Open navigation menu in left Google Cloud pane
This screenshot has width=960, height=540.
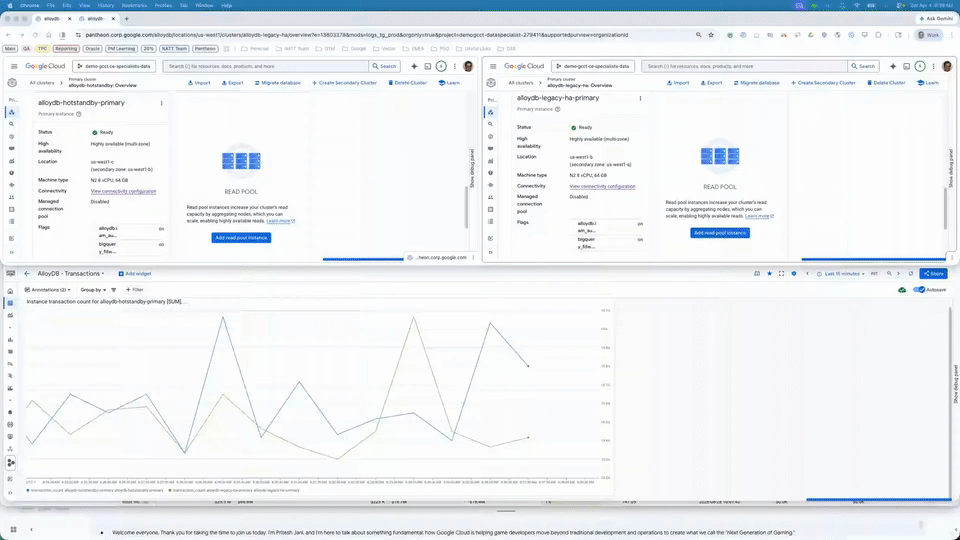click(14, 66)
